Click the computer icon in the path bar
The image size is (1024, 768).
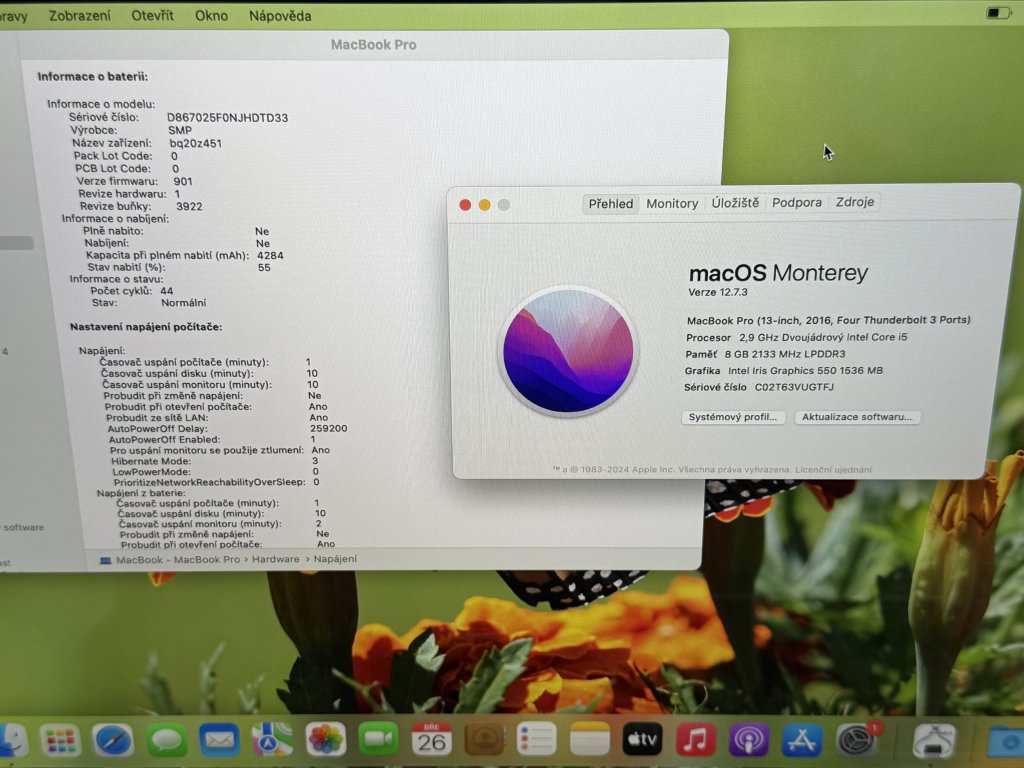[x=106, y=560]
